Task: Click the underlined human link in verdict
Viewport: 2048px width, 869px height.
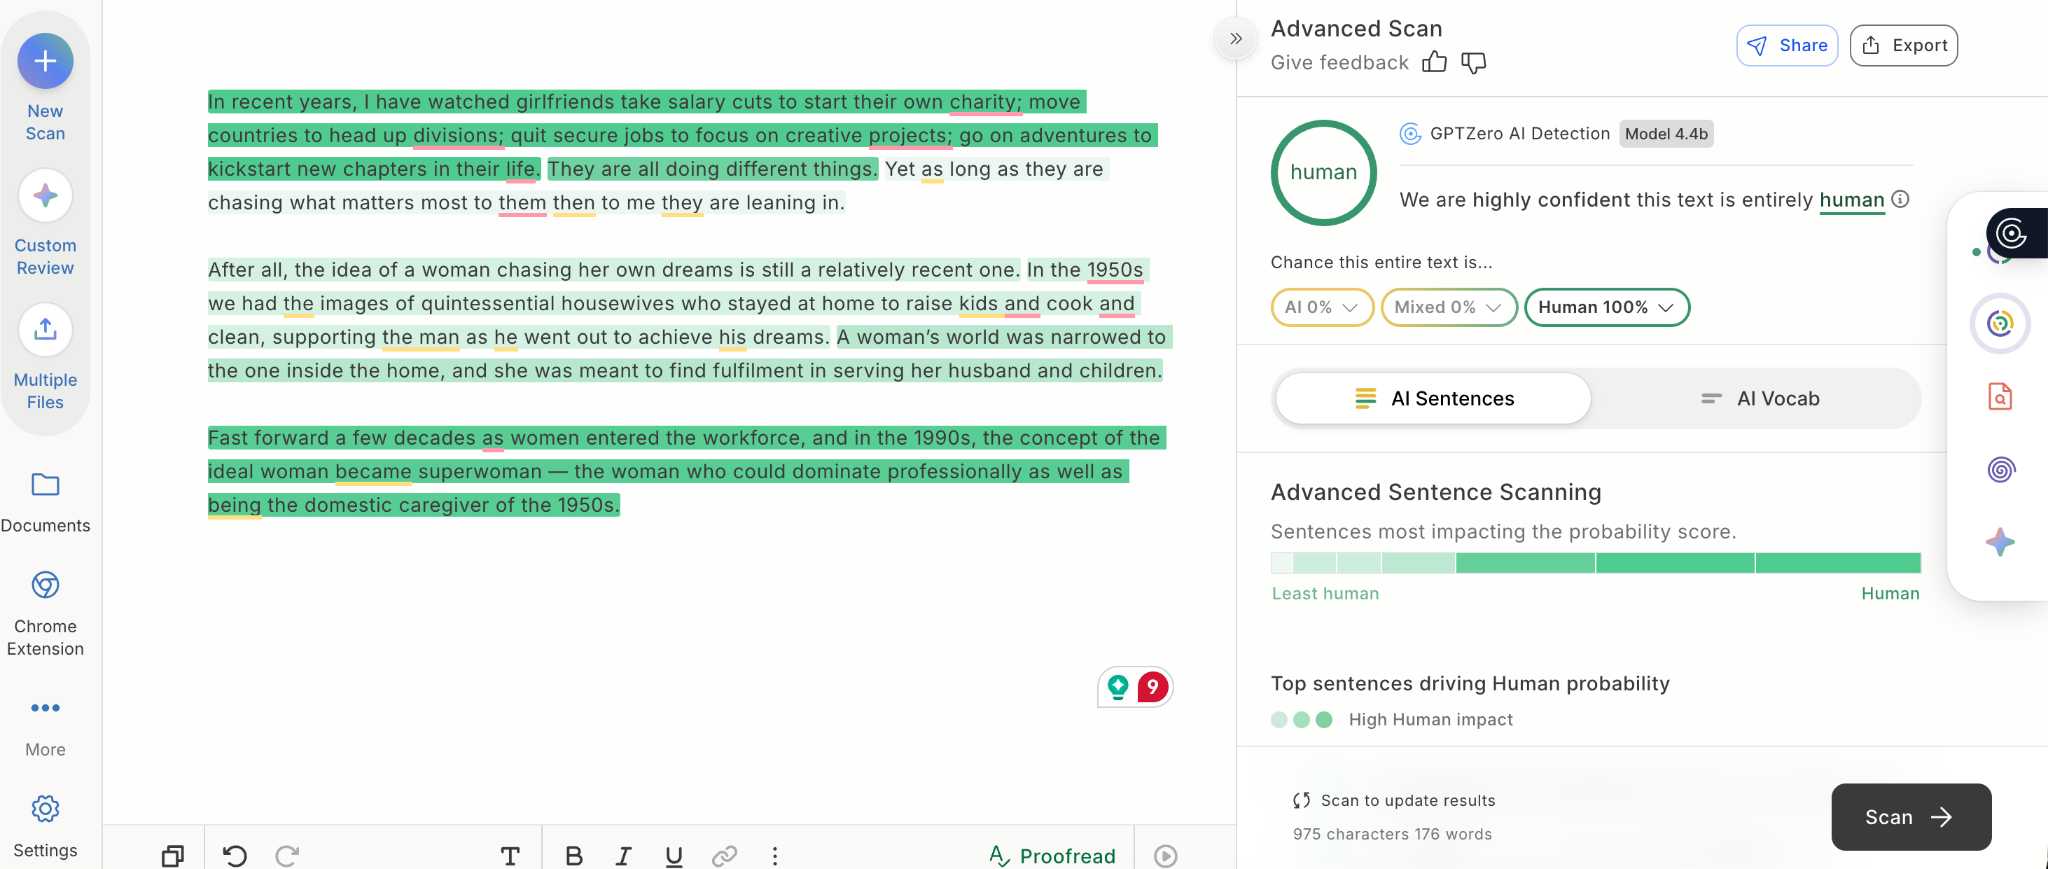Action: [x=1851, y=200]
